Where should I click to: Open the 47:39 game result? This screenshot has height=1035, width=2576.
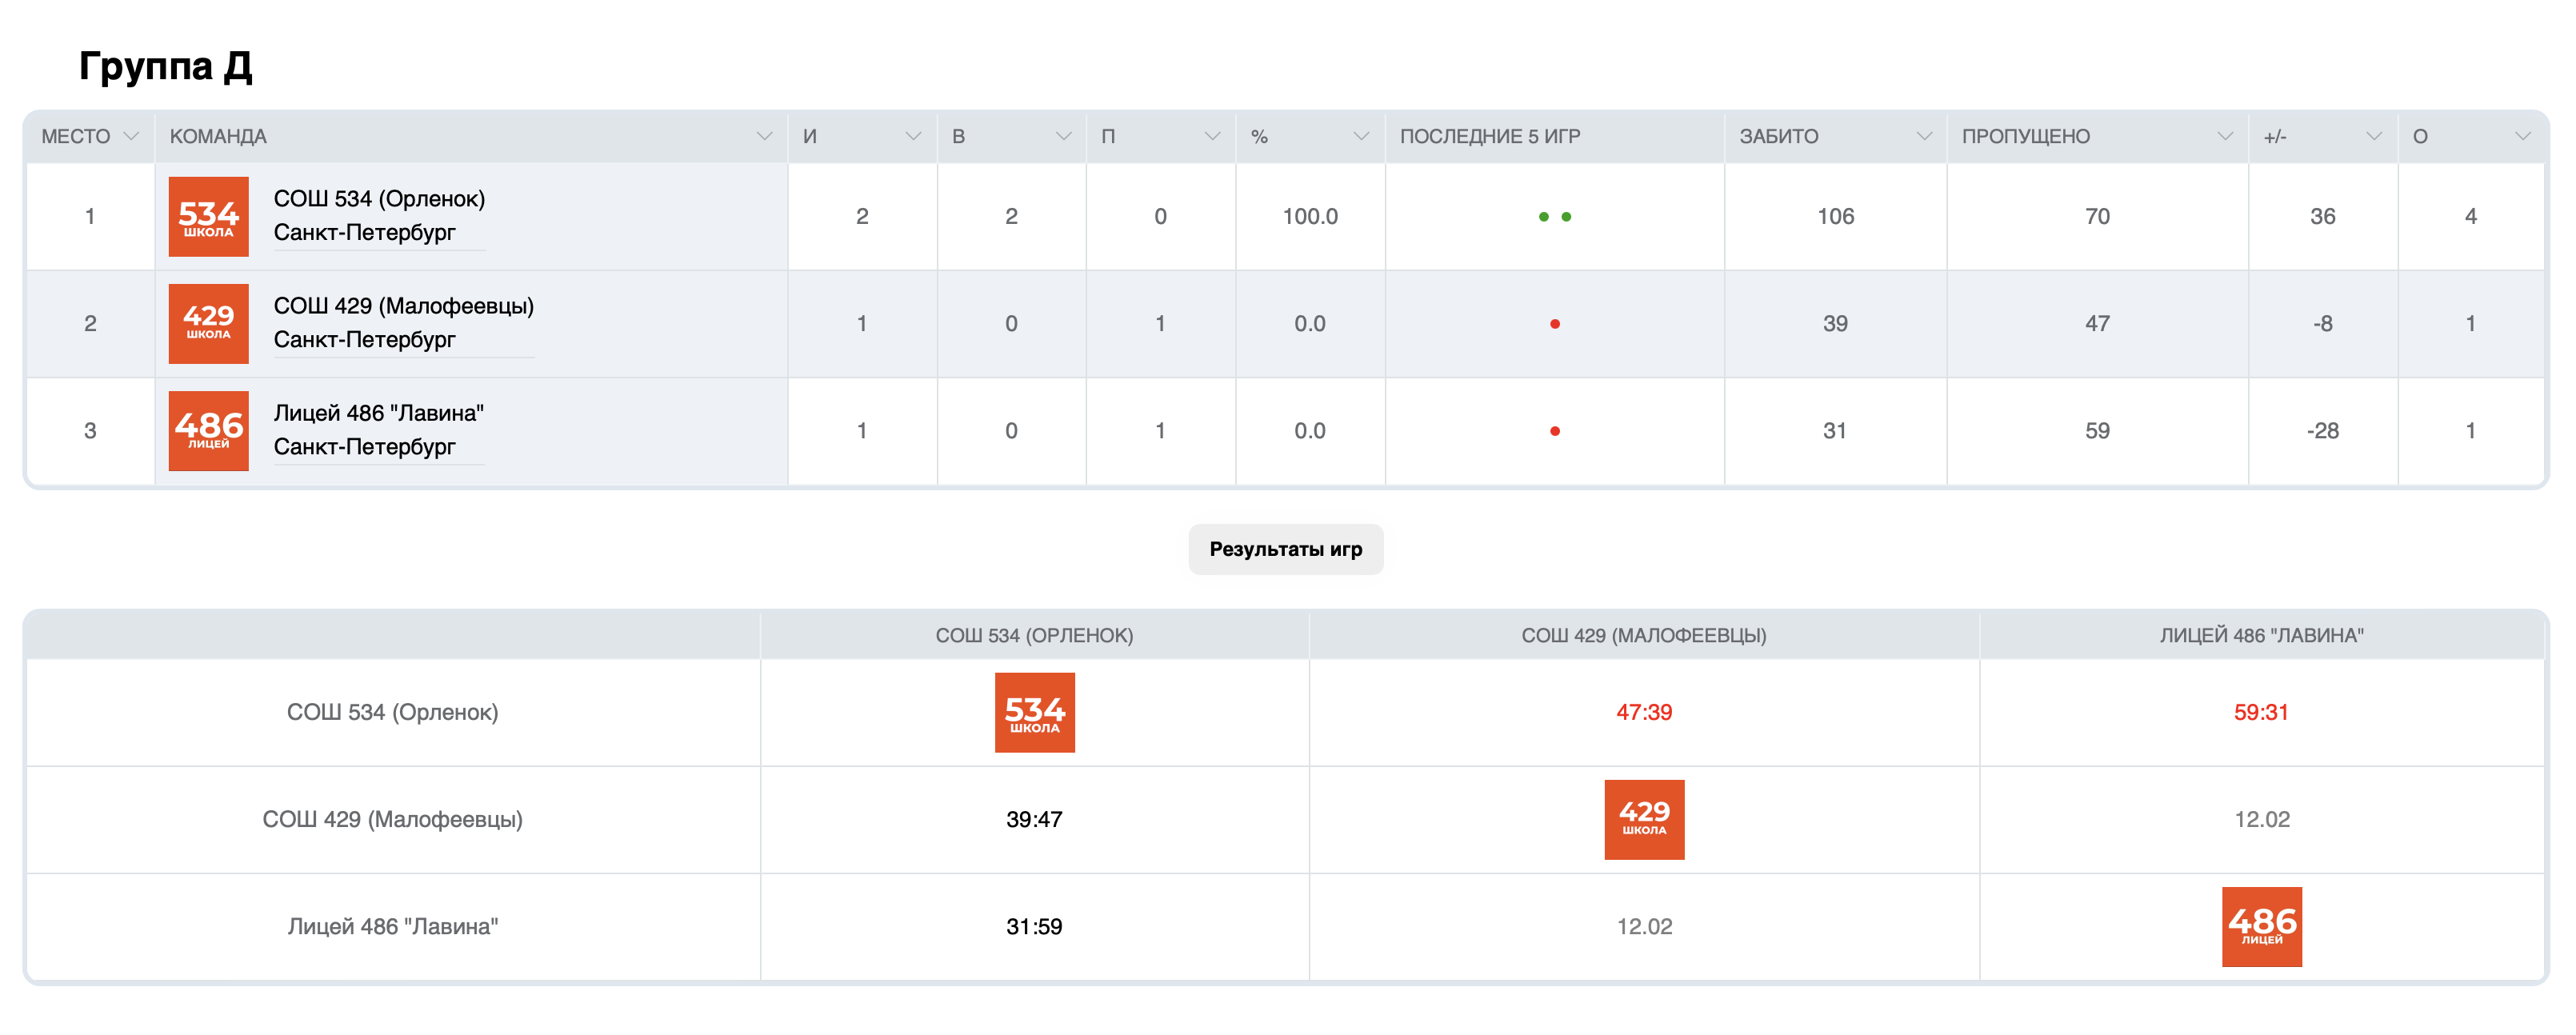coord(1643,712)
